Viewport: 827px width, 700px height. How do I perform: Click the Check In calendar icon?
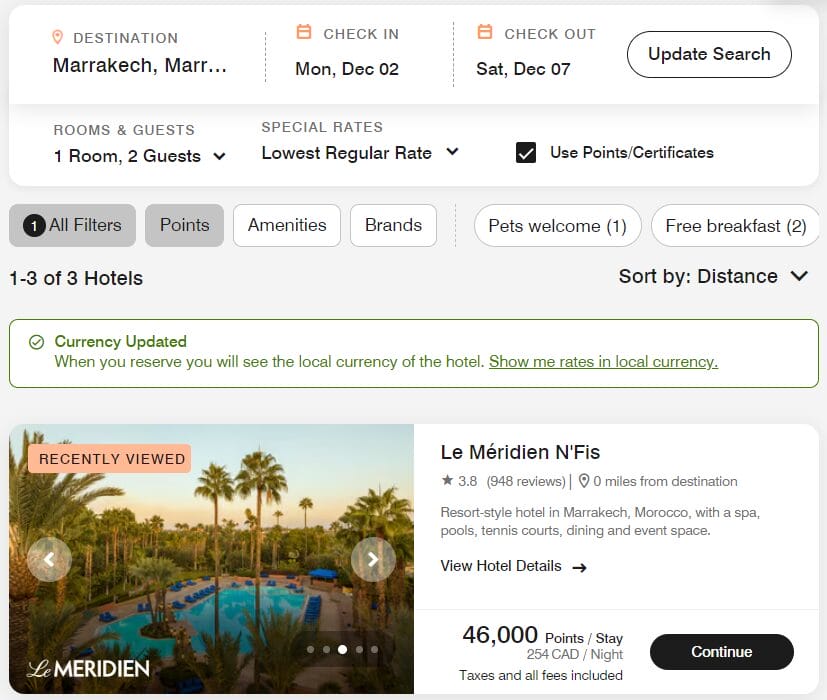tap(303, 32)
